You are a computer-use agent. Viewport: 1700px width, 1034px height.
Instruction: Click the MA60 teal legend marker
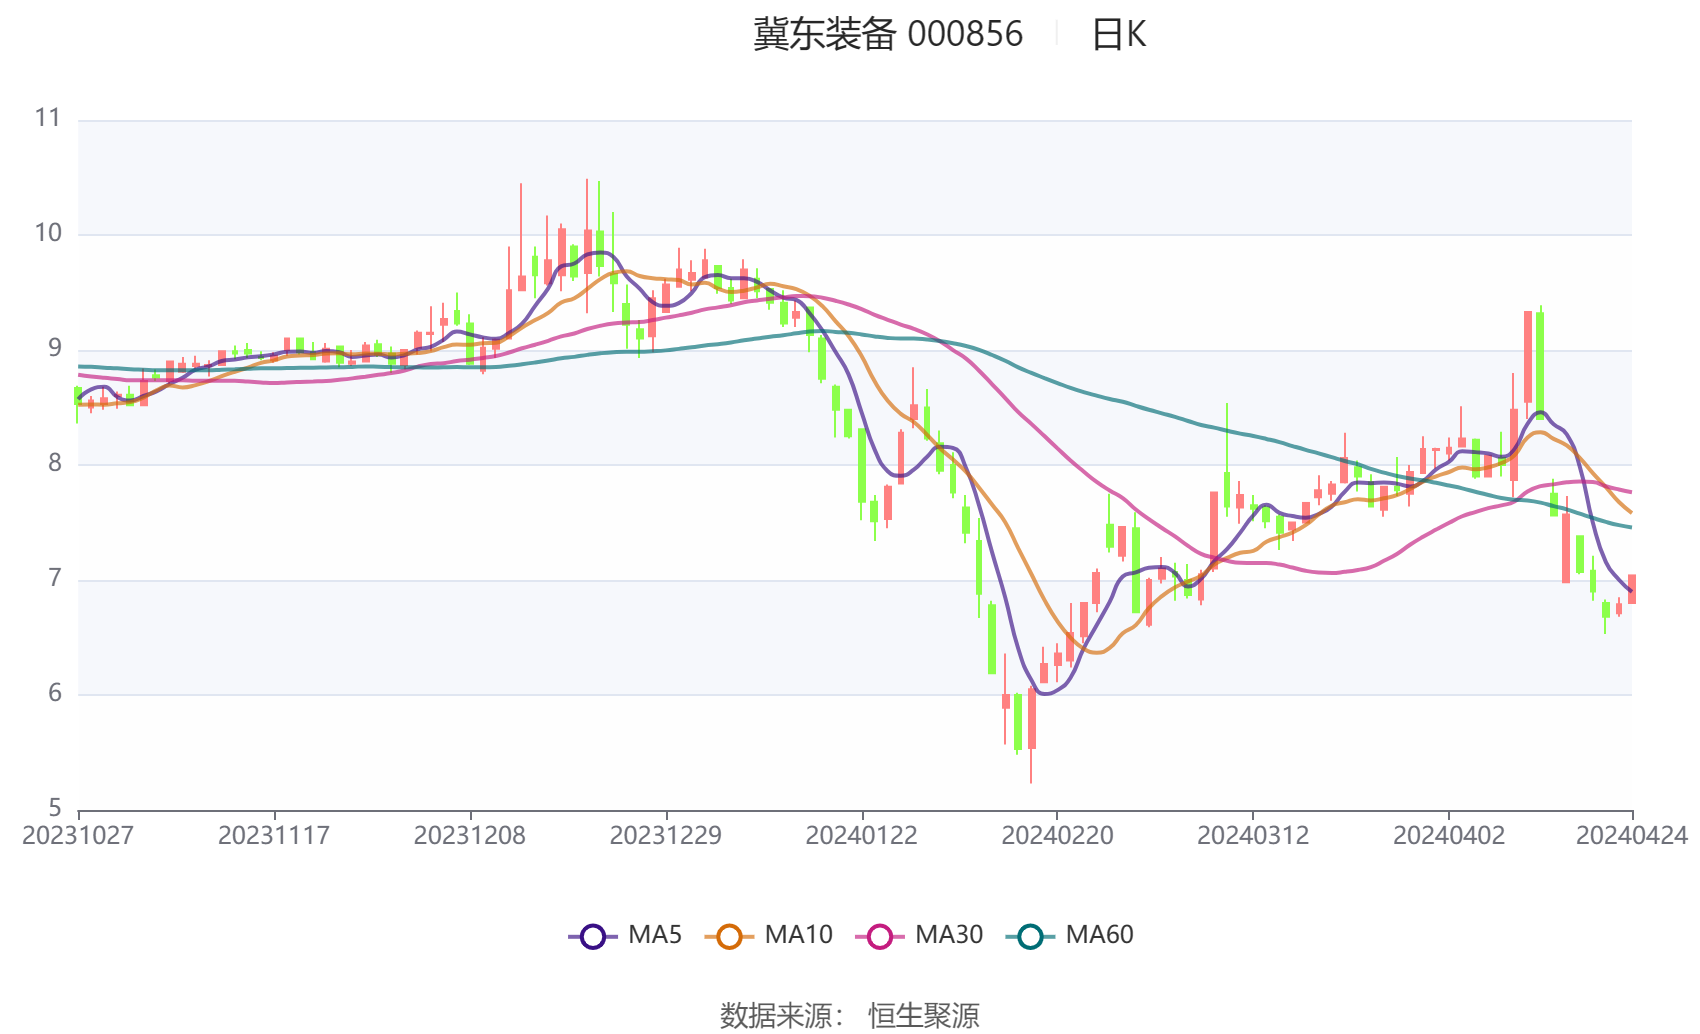[x=1031, y=936]
